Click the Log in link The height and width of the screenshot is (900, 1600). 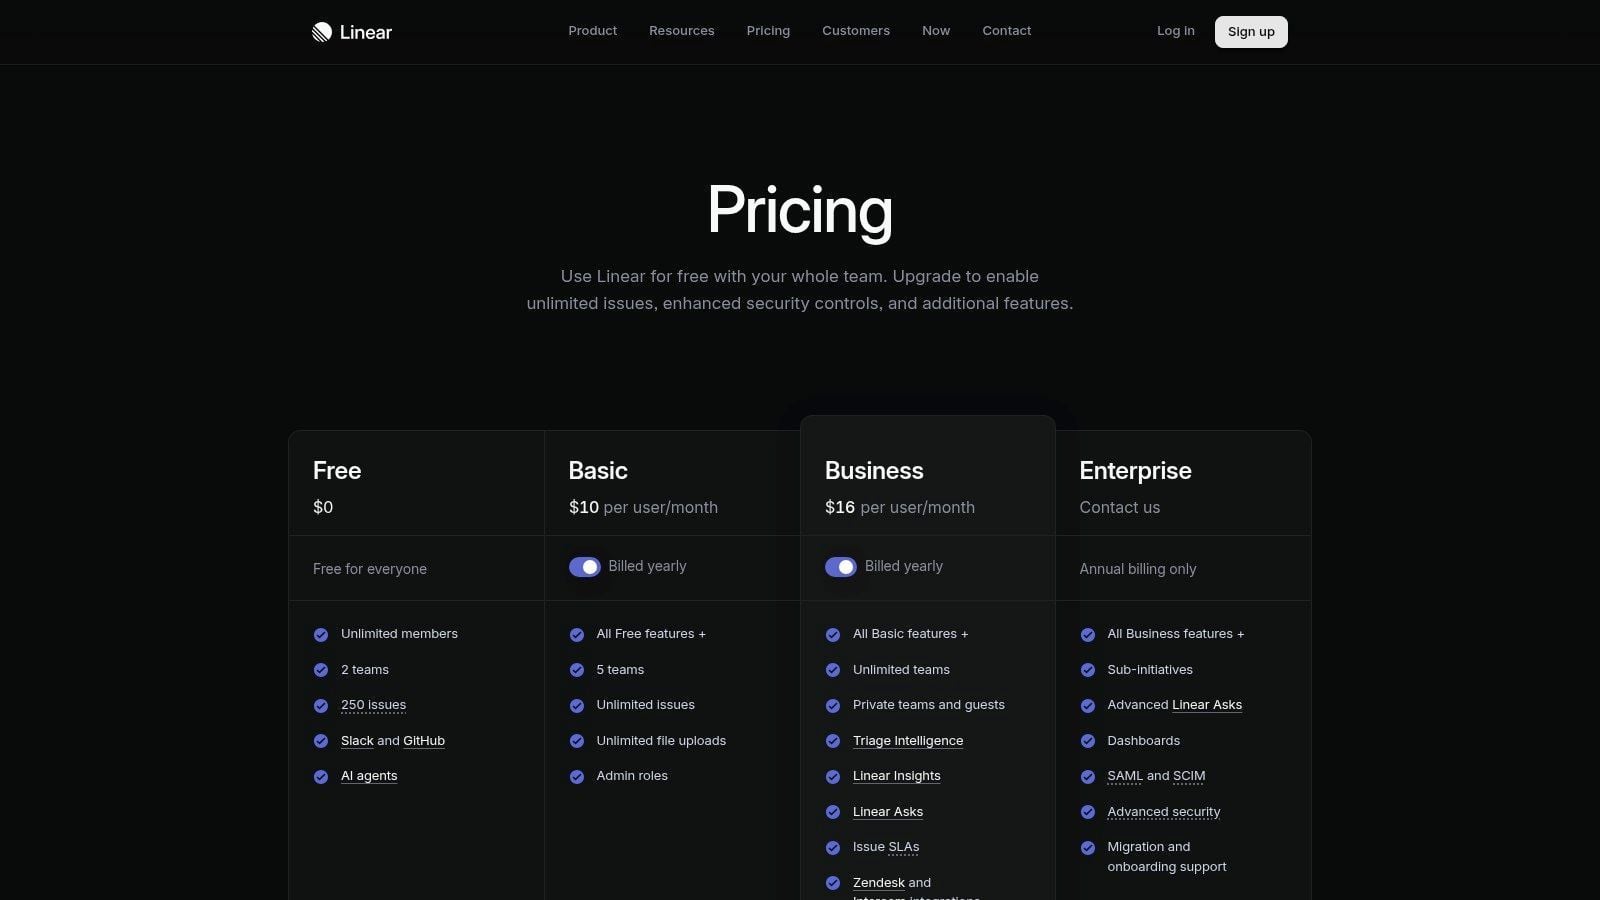(x=1176, y=31)
